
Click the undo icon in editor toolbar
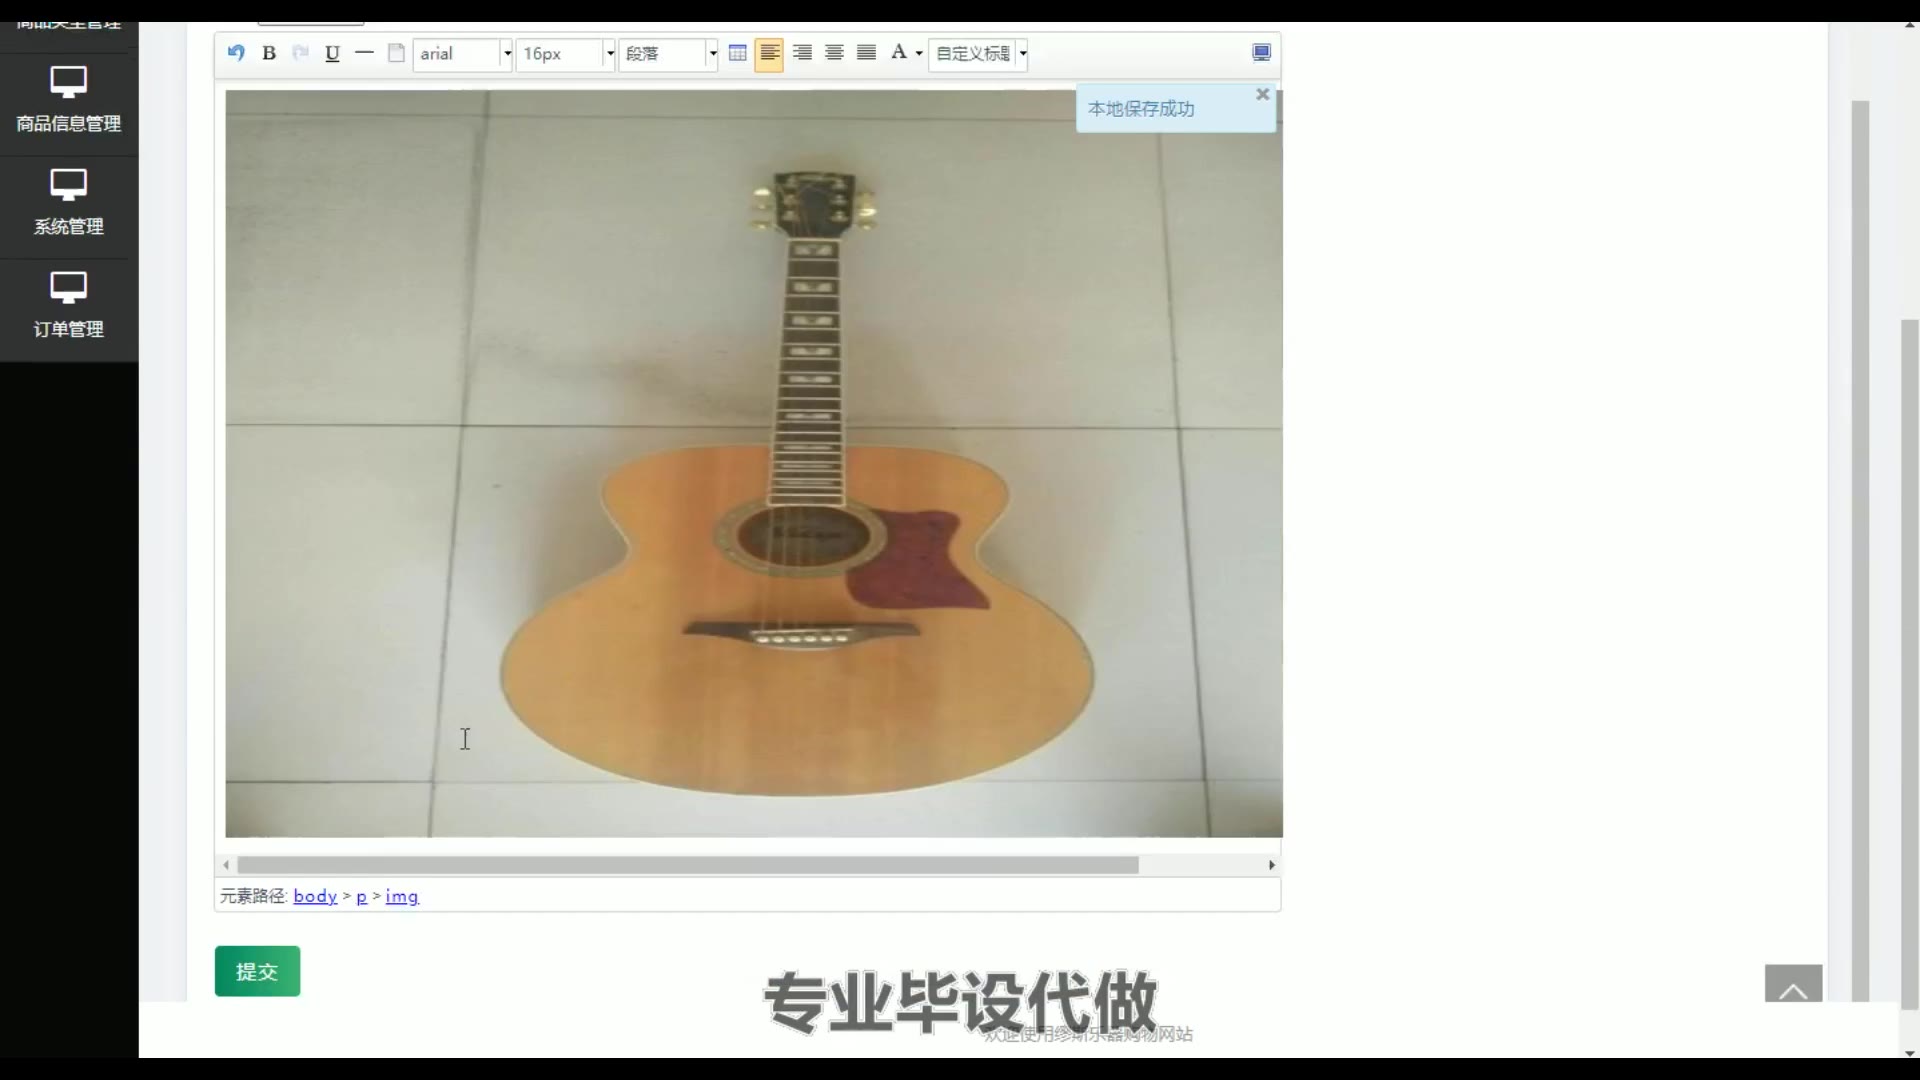coord(236,53)
